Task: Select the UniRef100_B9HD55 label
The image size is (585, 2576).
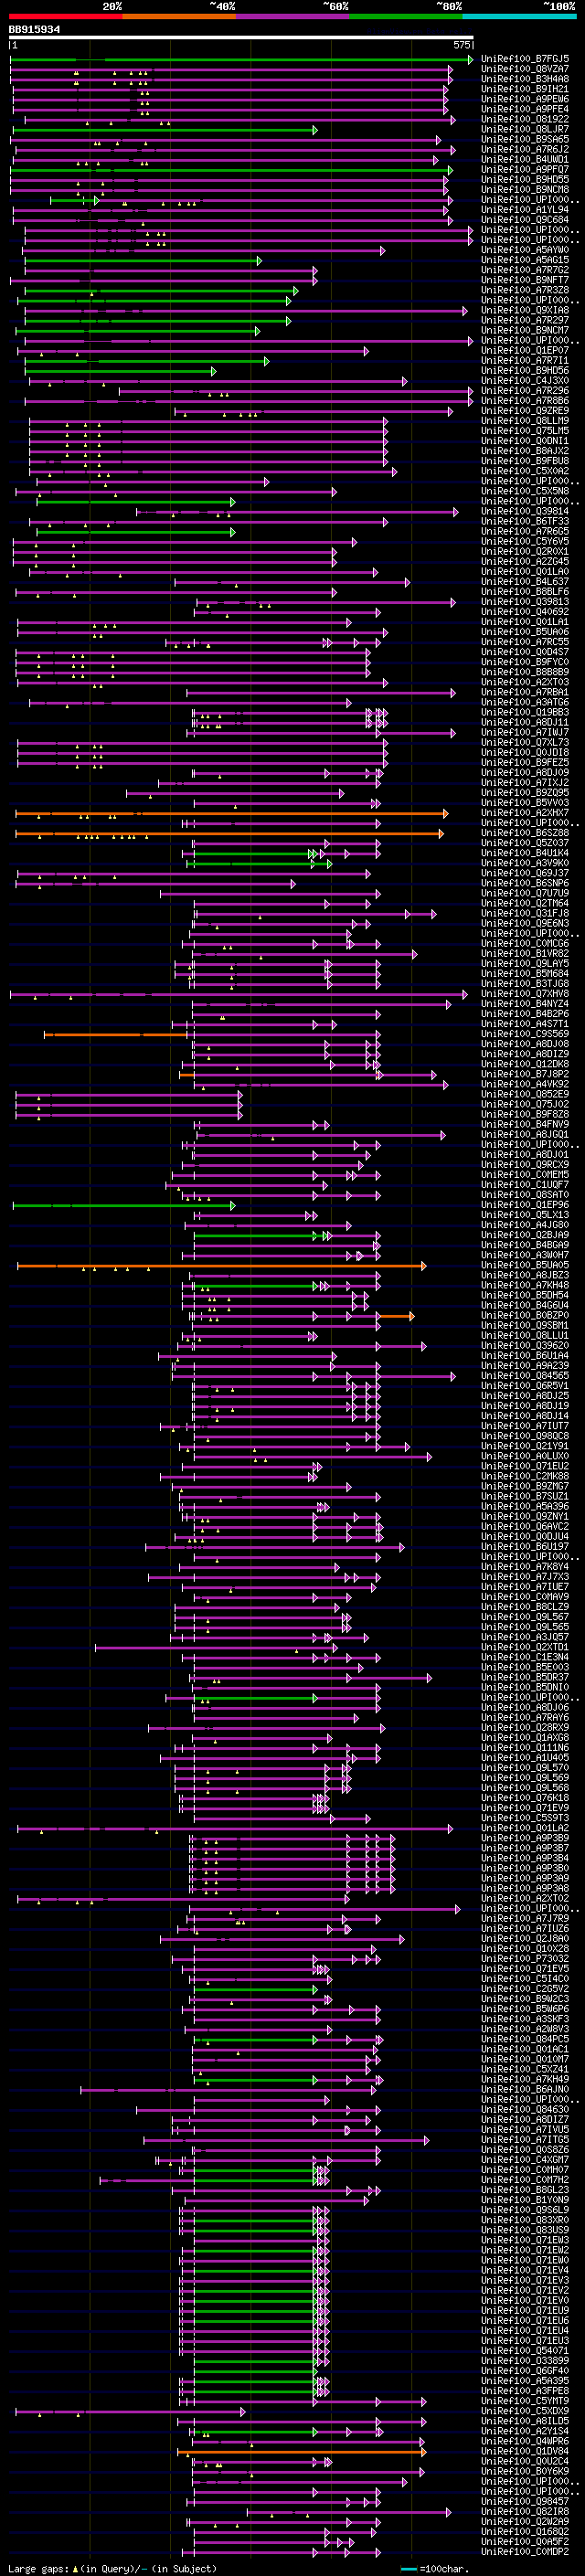Action: coord(525,180)
